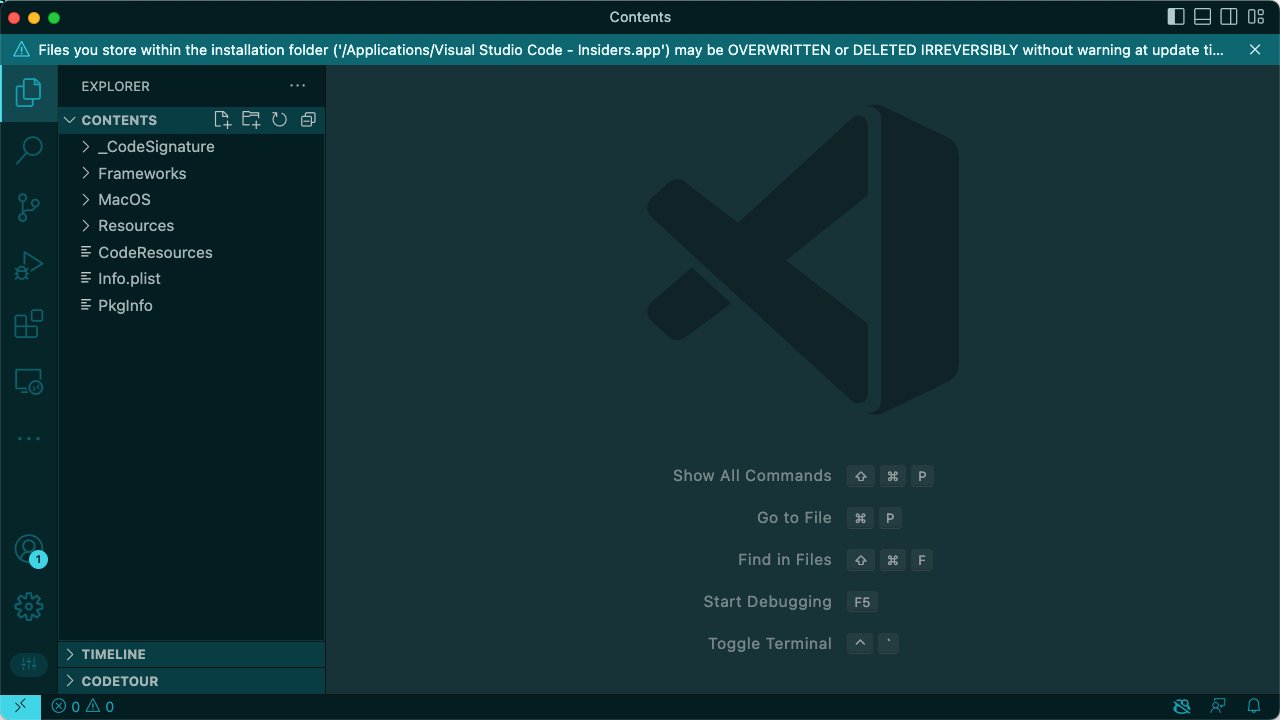Refresh the Explorer file tree

(280, 120)
